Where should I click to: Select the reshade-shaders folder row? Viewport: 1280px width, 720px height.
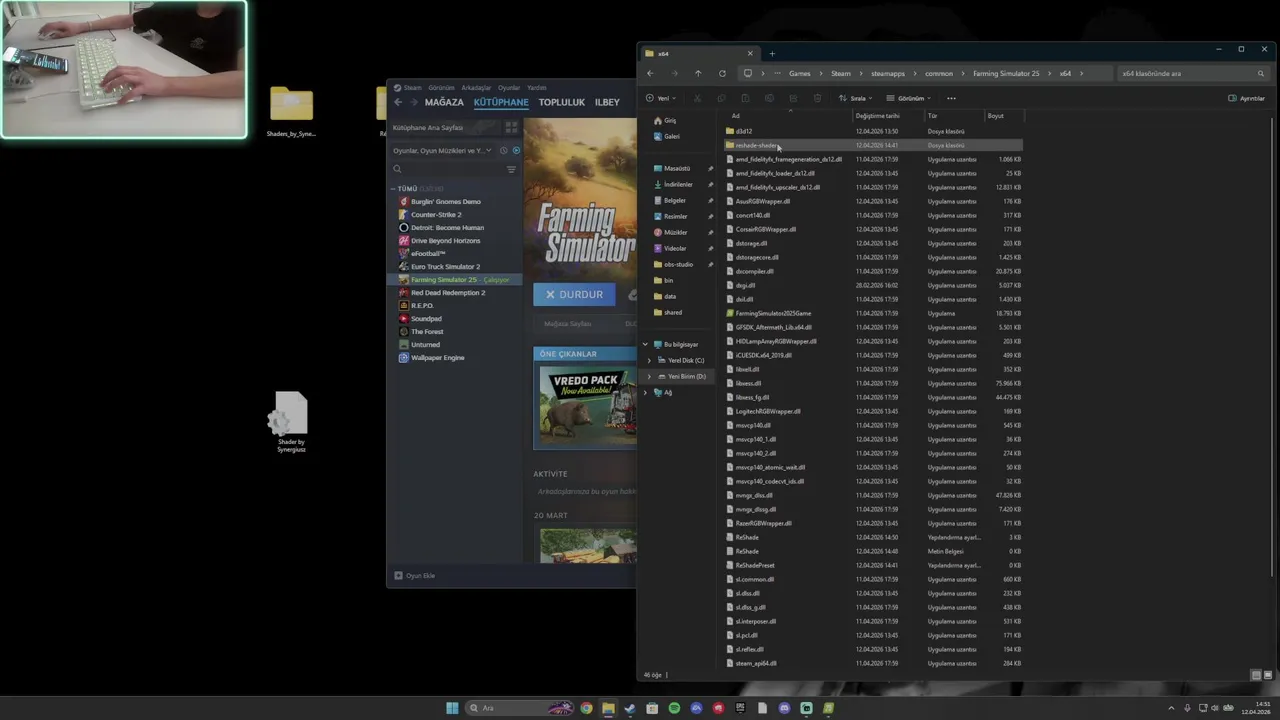click(872, 145)
